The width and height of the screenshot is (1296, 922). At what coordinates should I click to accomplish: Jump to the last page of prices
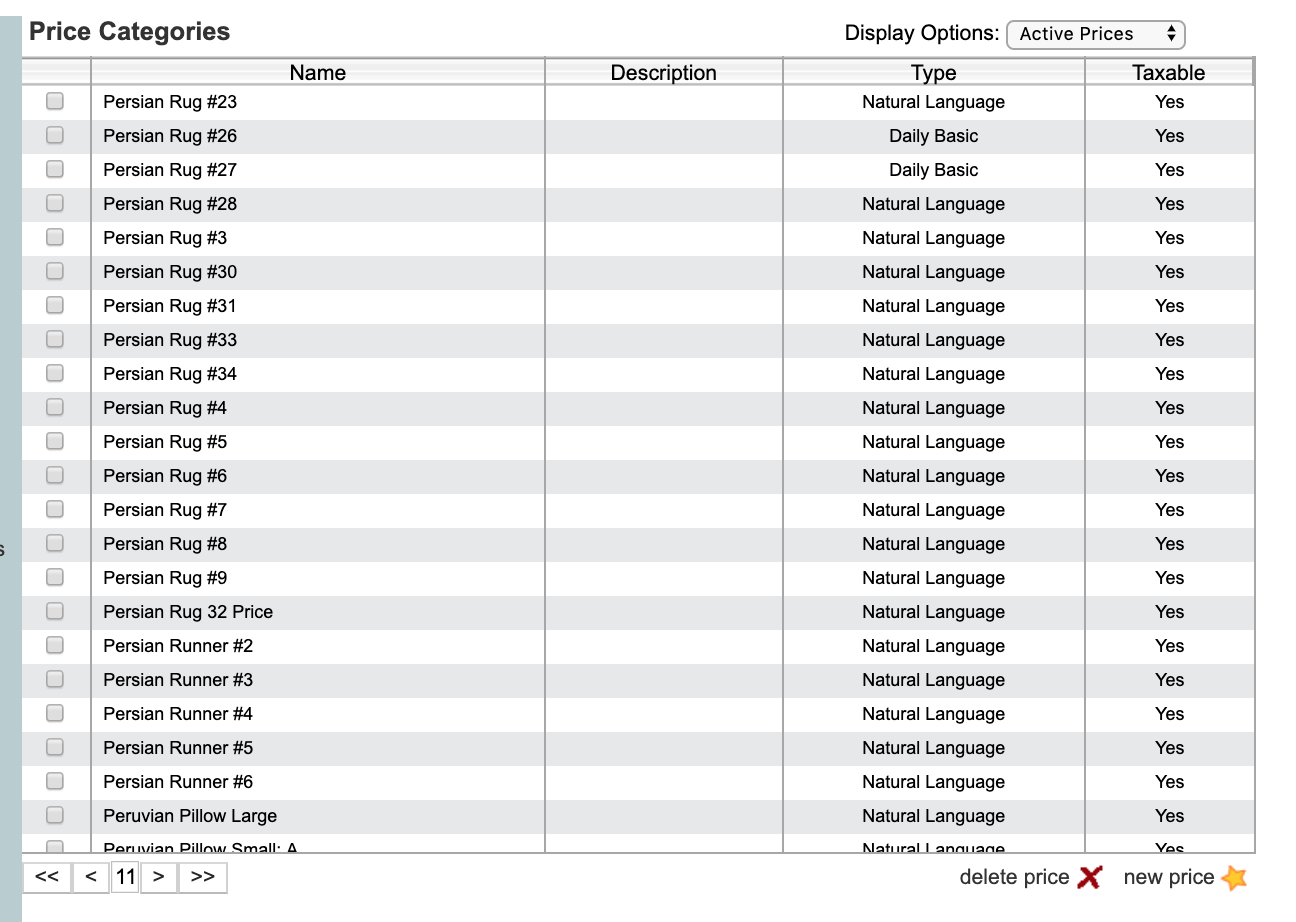[202, 877]
